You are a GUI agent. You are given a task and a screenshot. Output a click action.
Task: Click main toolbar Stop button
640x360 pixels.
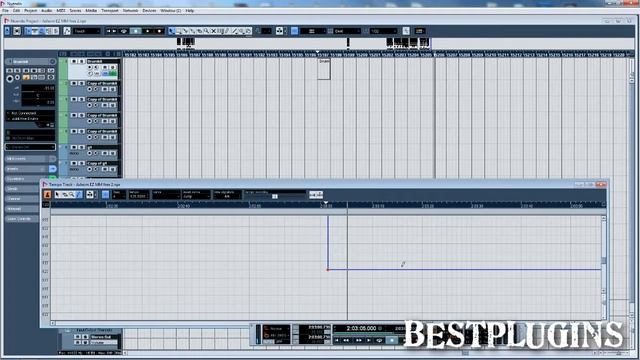coord(136,31)
